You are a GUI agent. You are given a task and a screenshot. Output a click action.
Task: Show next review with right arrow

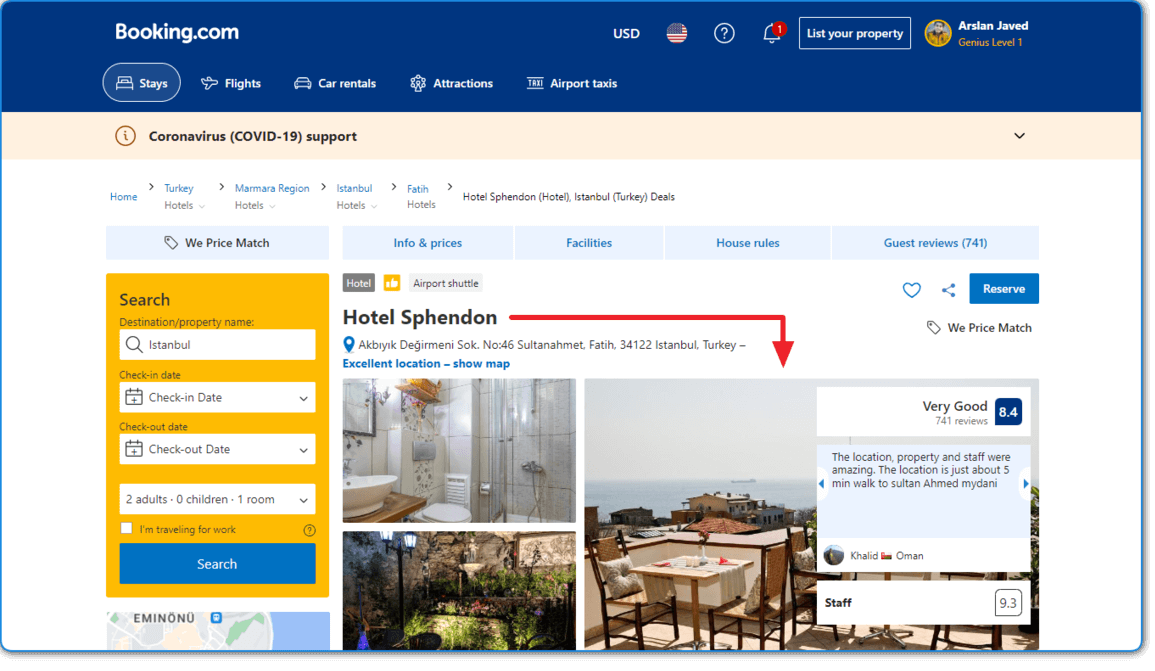pyautogui.click(x=1026, y=484)
